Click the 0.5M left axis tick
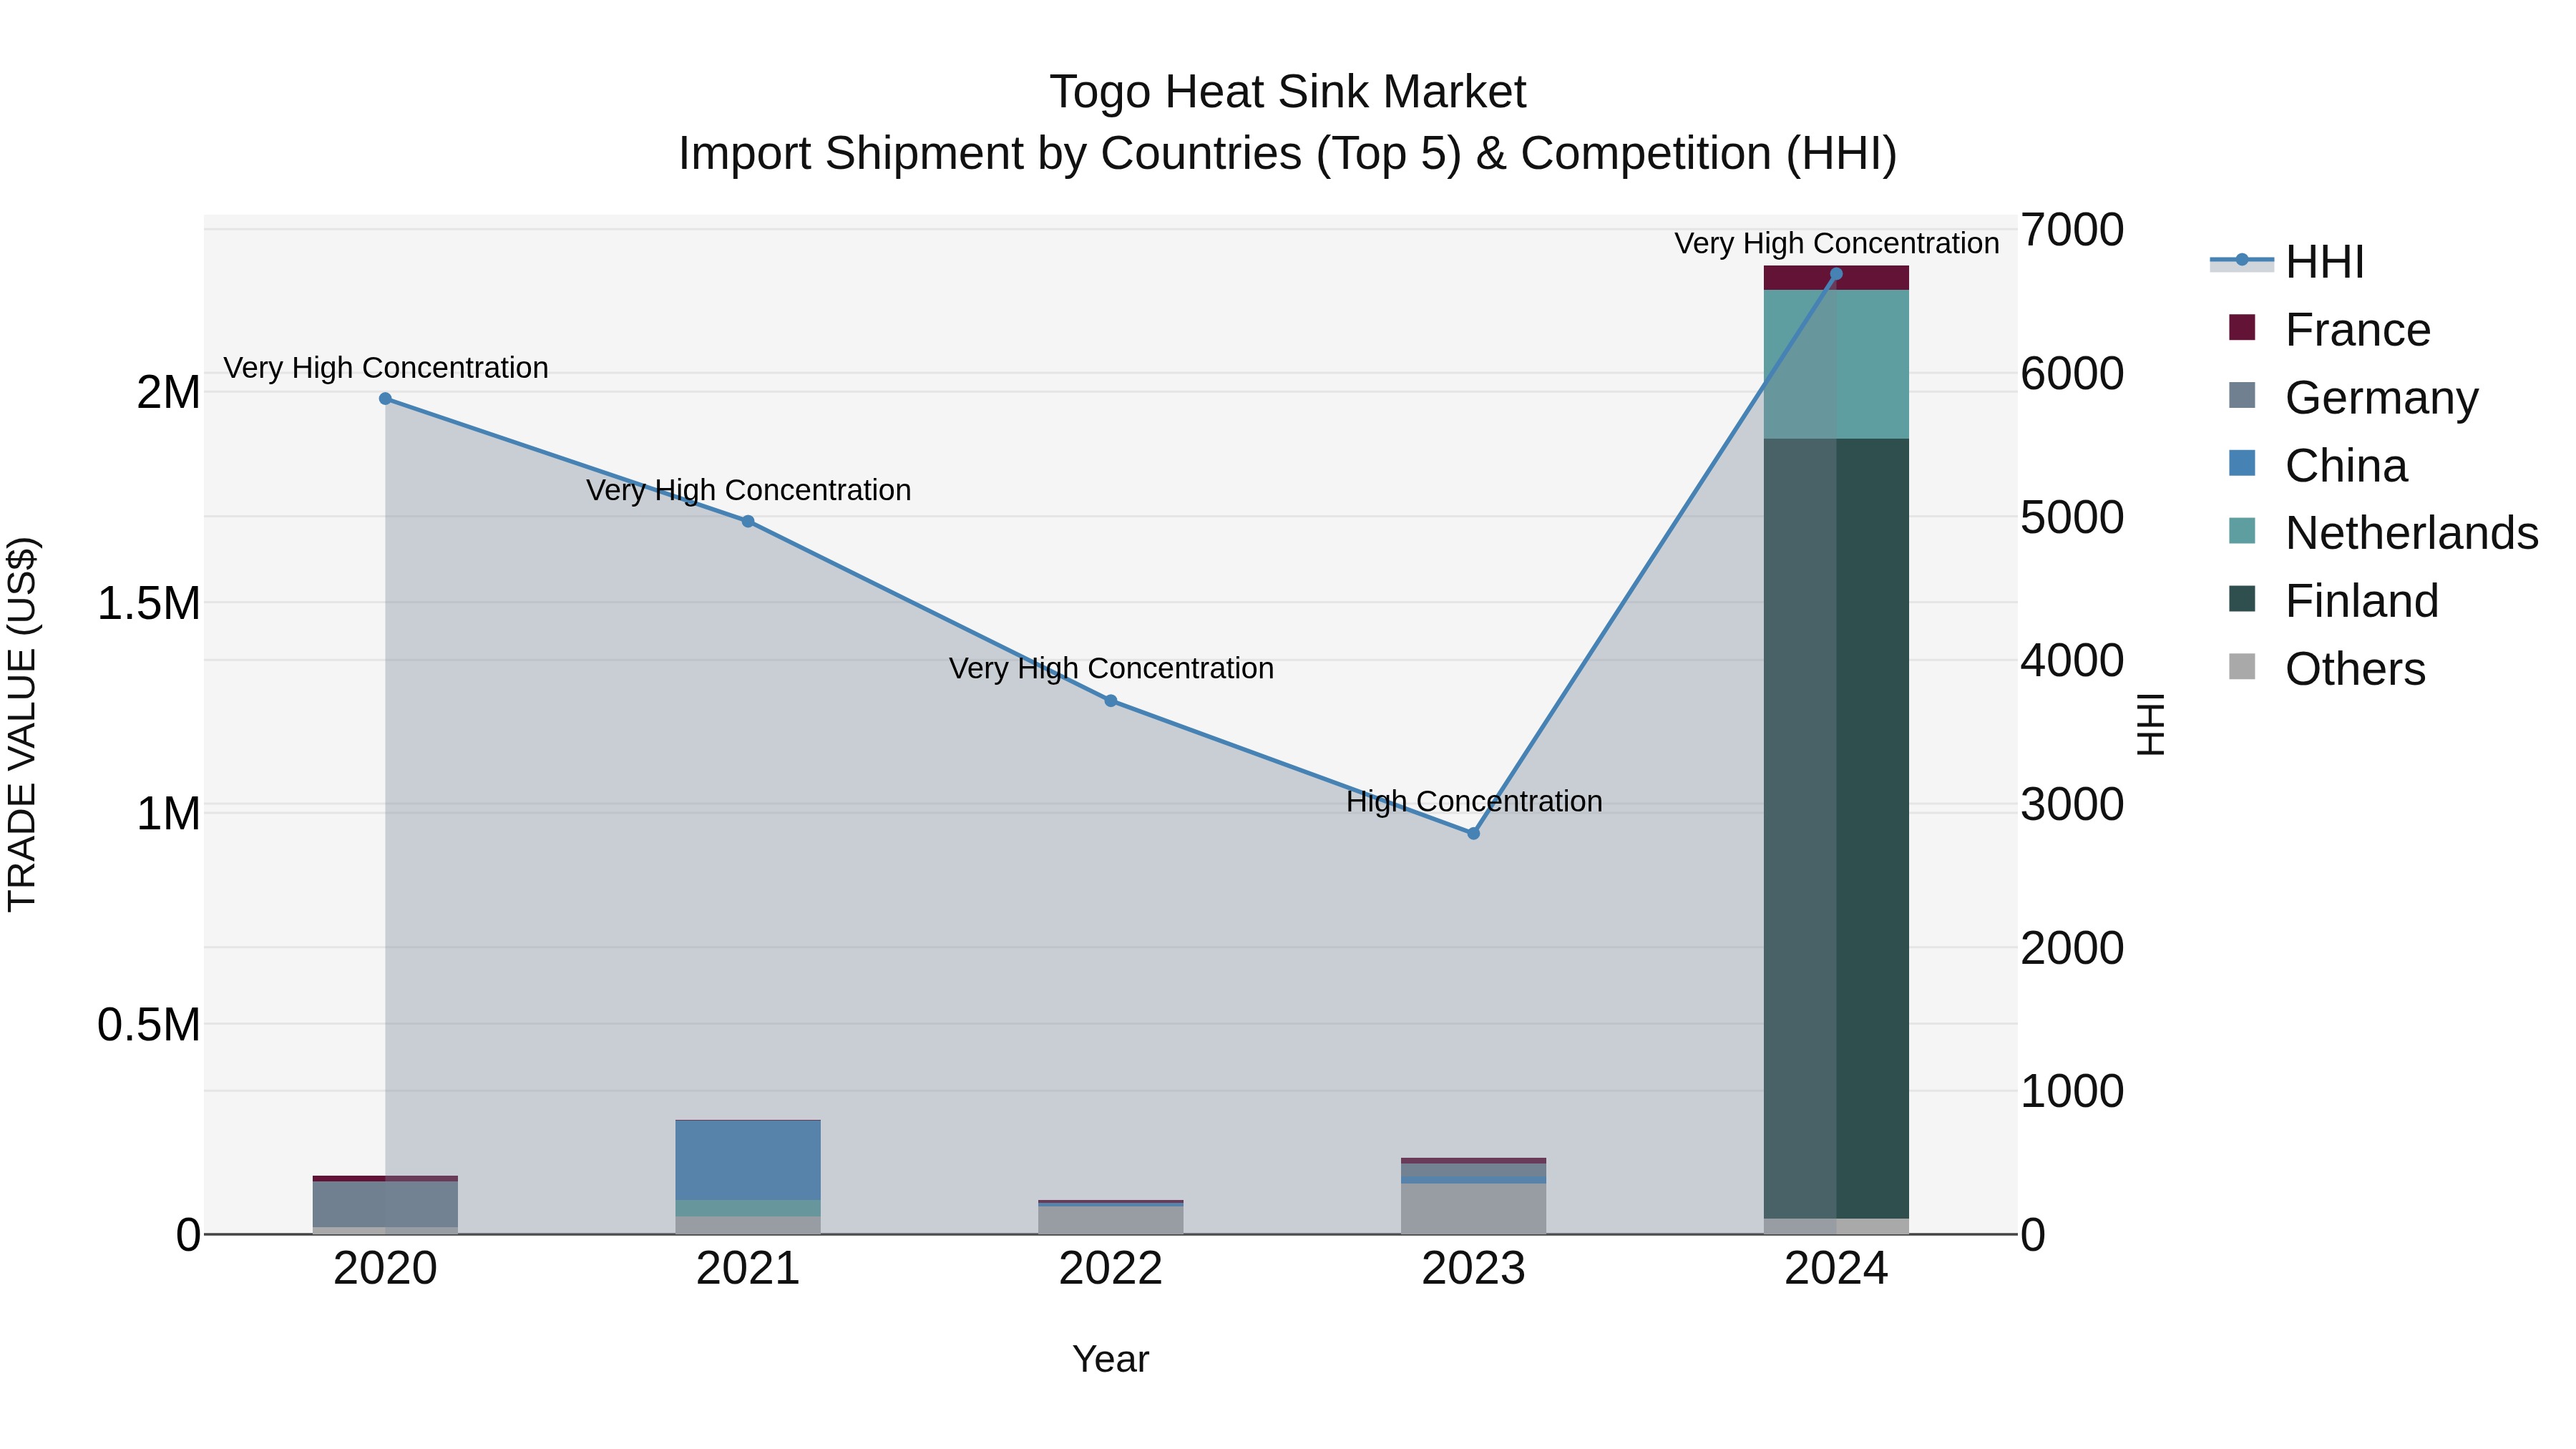The image size is (2576, 1449). pyautogui.click(x=149, y=1024)
